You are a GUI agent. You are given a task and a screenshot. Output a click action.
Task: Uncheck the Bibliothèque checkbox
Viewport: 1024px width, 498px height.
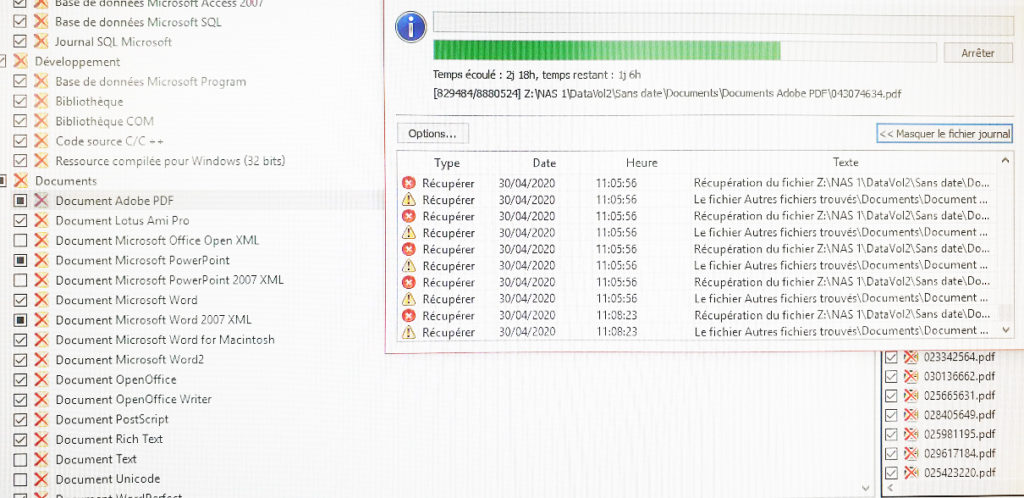coord(20,101)
